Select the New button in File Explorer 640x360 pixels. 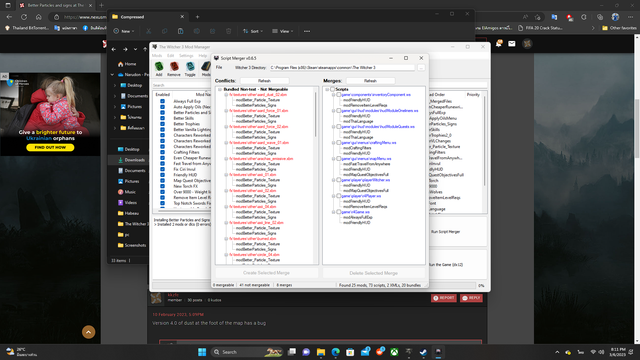click(124, 31)
